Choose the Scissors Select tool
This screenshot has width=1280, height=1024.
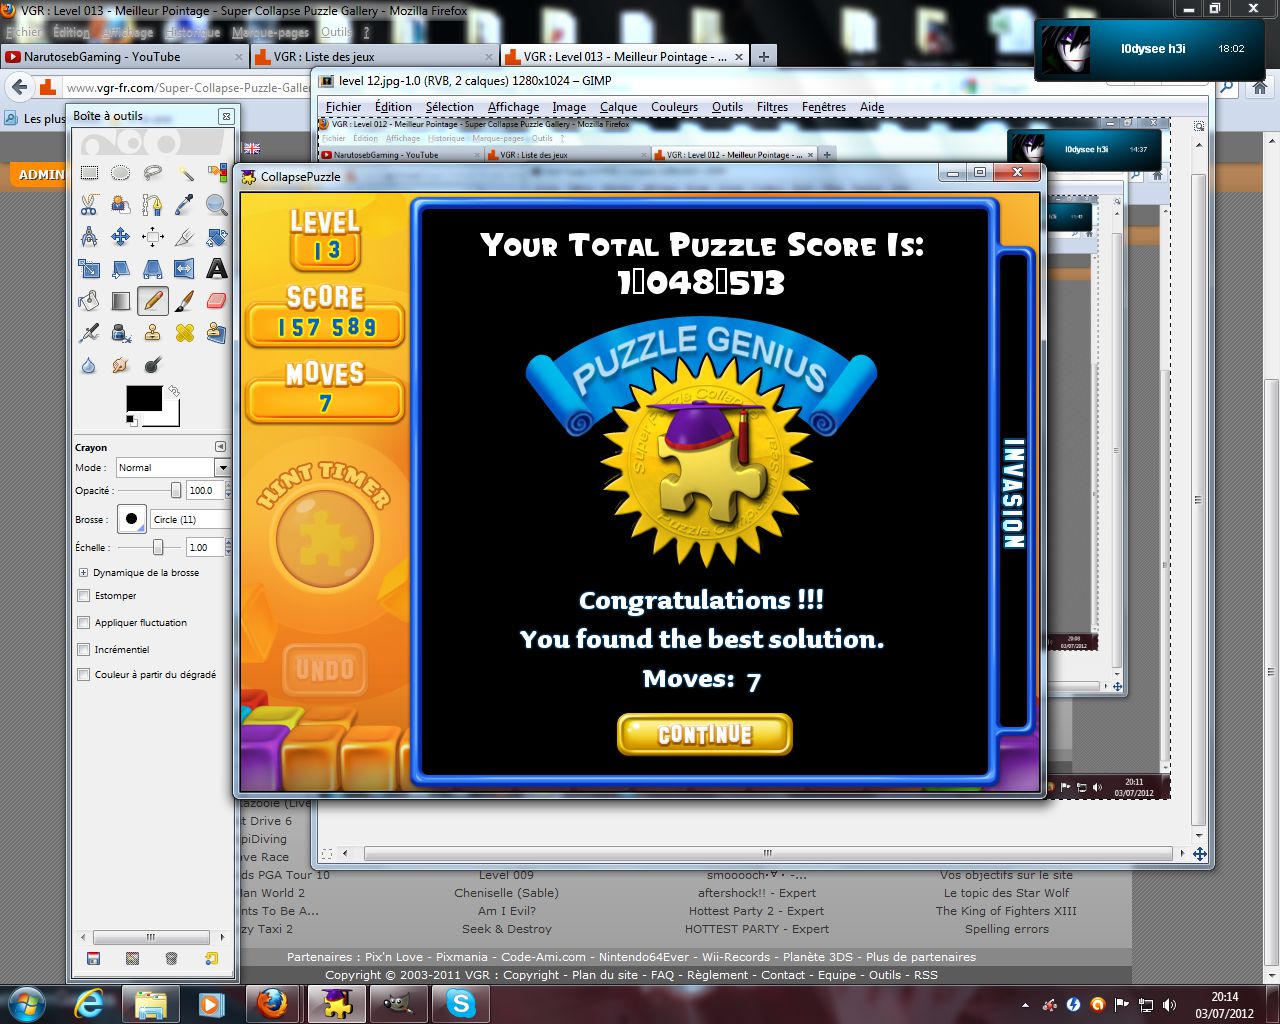click(89, 206)
